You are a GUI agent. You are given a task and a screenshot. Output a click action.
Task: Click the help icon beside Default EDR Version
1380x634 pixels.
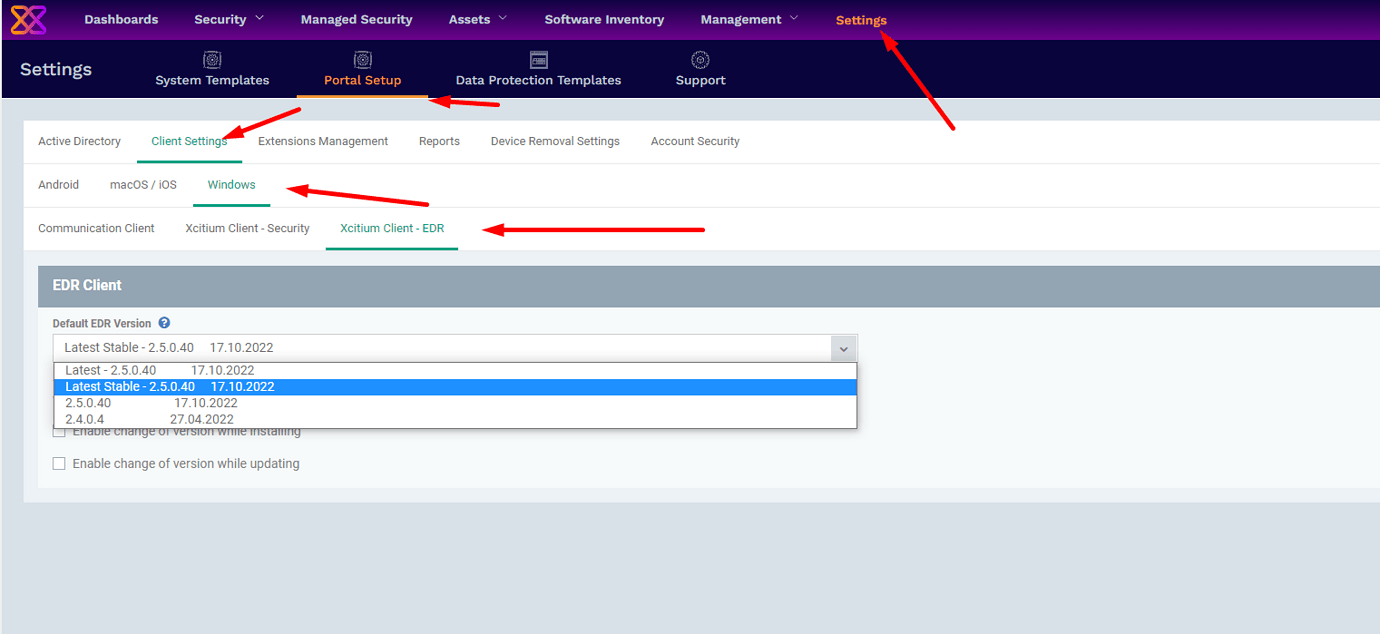(164, 322)
